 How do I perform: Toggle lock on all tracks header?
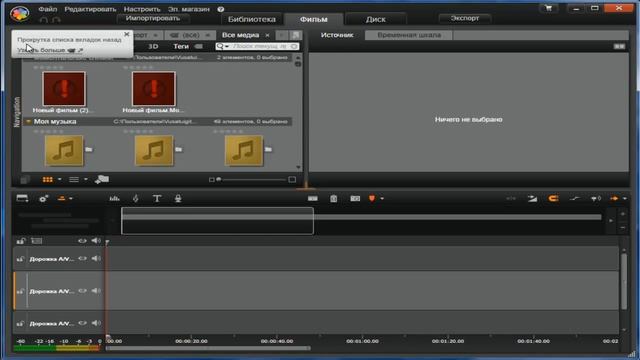pos(20,241)
